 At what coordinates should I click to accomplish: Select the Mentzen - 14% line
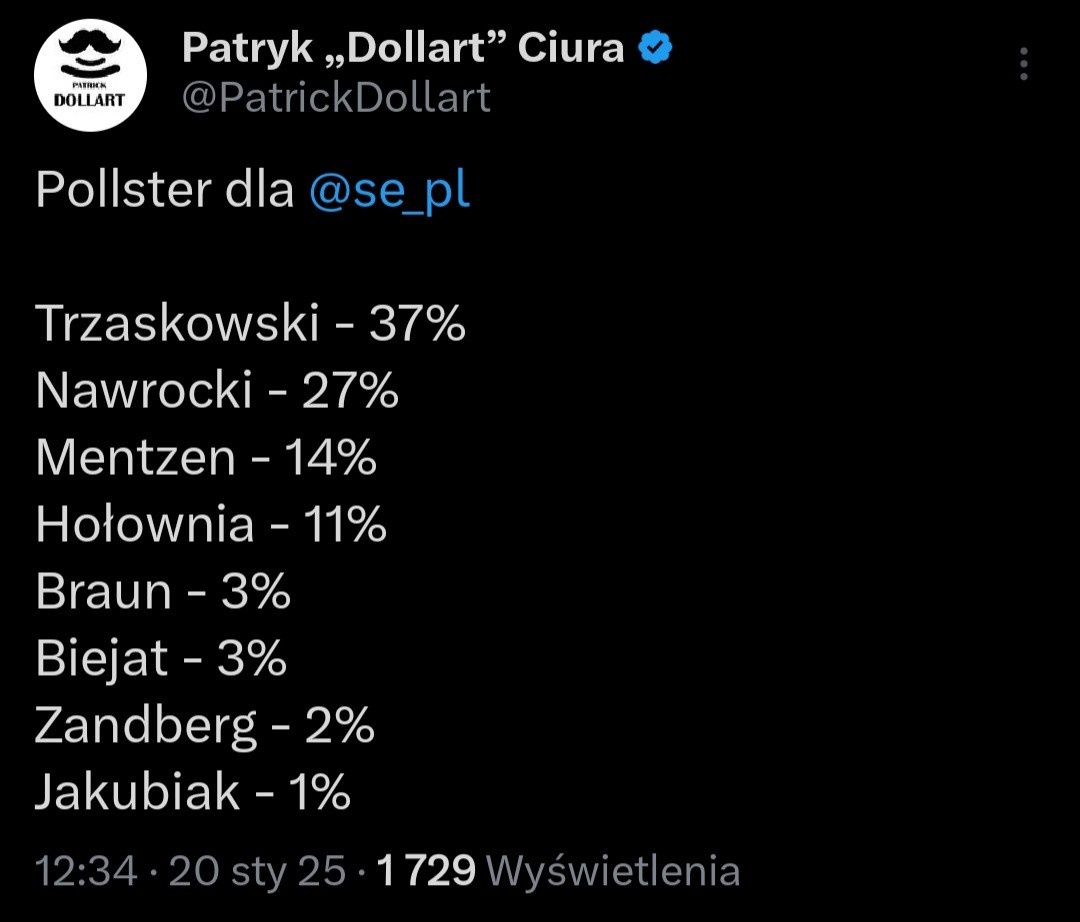206,458
